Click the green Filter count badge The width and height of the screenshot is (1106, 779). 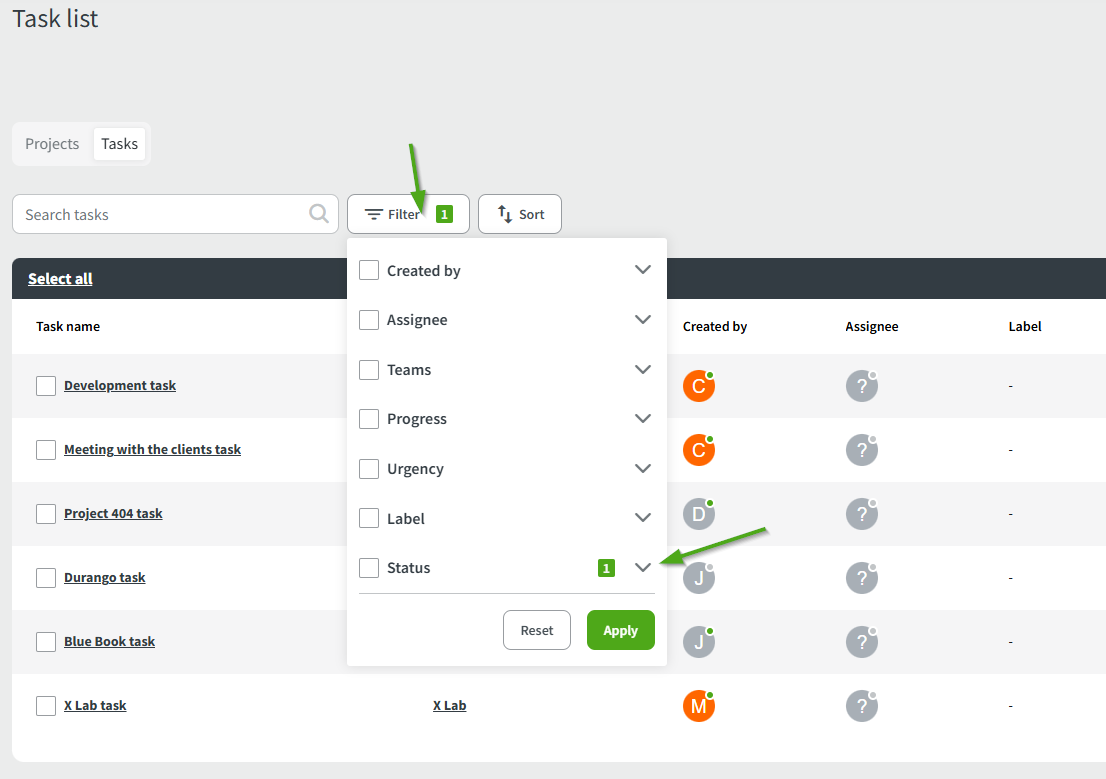pos(444,214)
